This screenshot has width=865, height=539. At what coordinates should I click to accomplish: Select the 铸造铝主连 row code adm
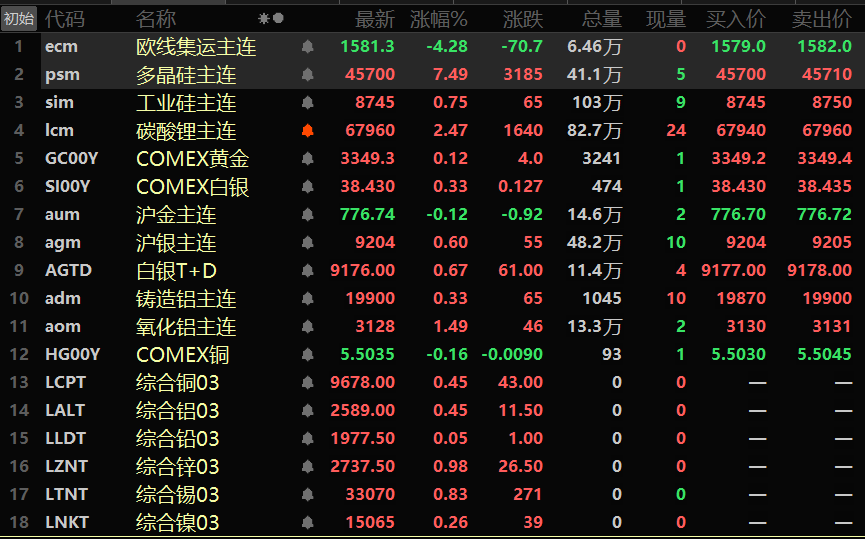[x=63, y=299]
